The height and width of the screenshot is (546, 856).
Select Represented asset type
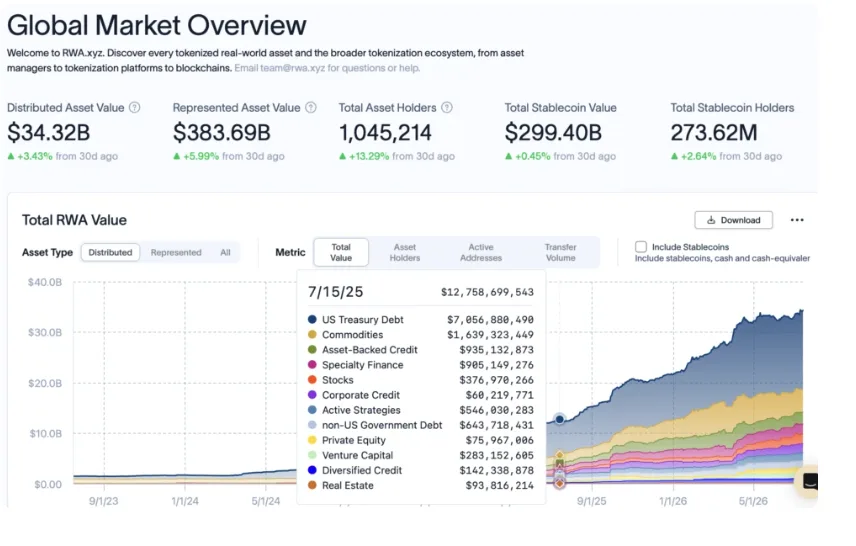176,252
